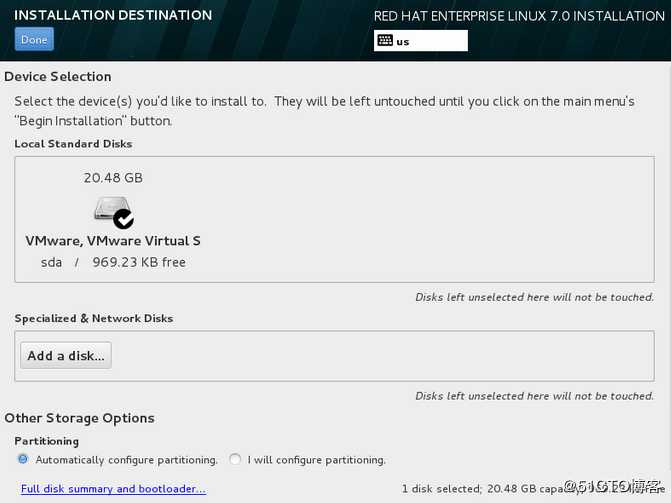The height and width of the screenshot is (503, 671).
Task: Click the 'VMware, VMware Virtual S' disk name
Action: 113,241
